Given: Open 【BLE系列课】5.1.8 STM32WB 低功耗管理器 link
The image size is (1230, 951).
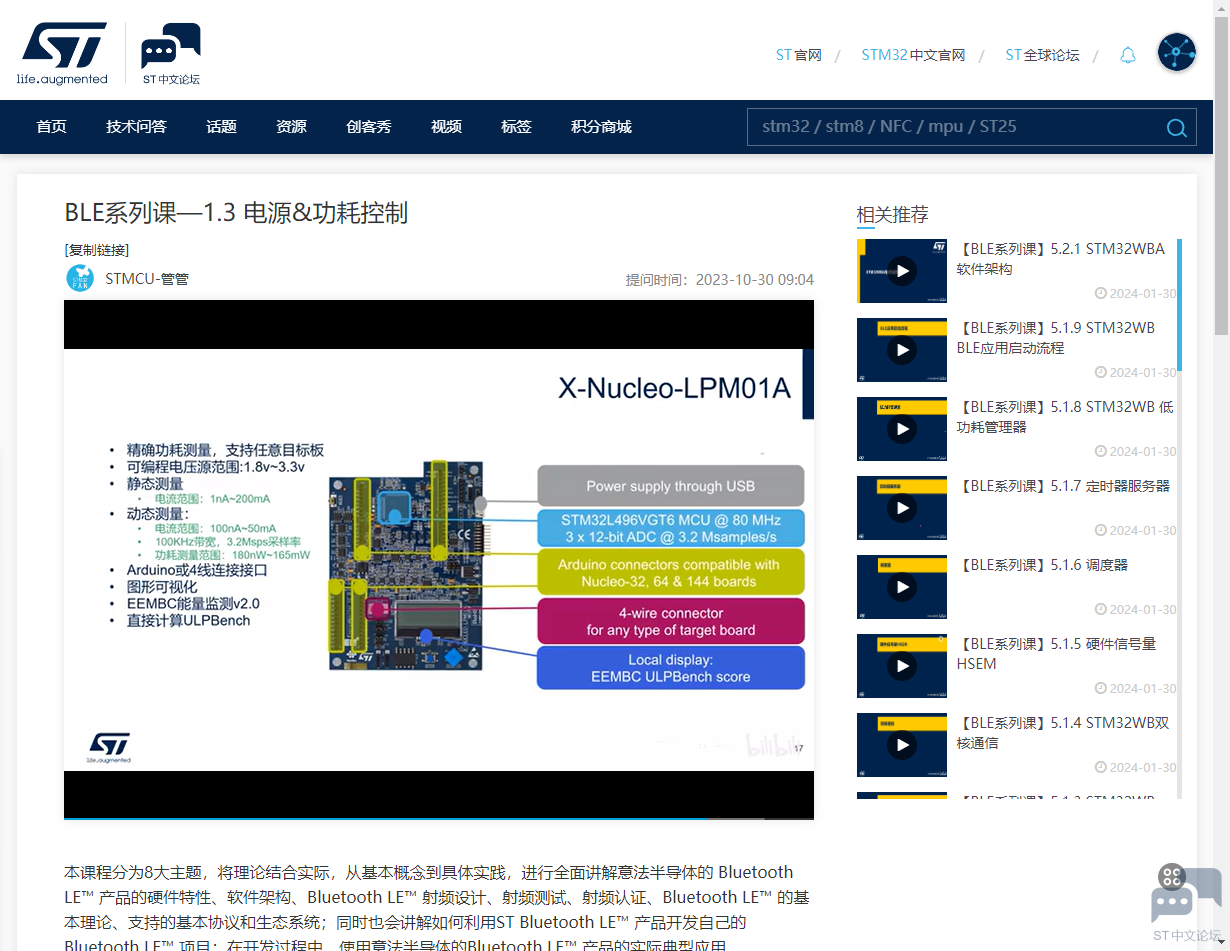Looking at the screenshot, I should 1065,417.
